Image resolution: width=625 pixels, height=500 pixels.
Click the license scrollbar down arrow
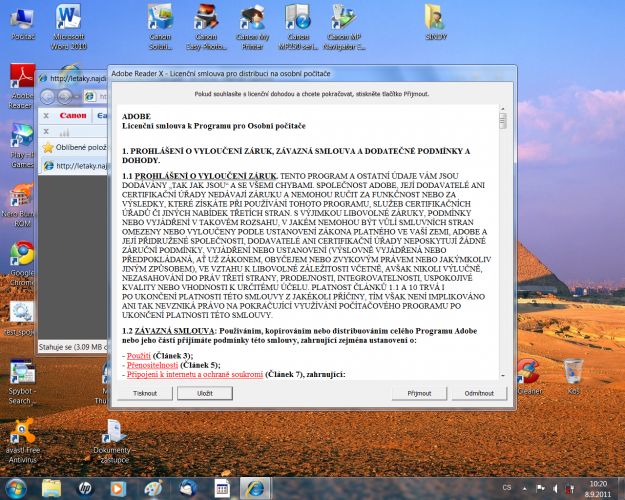pos(503,376)
